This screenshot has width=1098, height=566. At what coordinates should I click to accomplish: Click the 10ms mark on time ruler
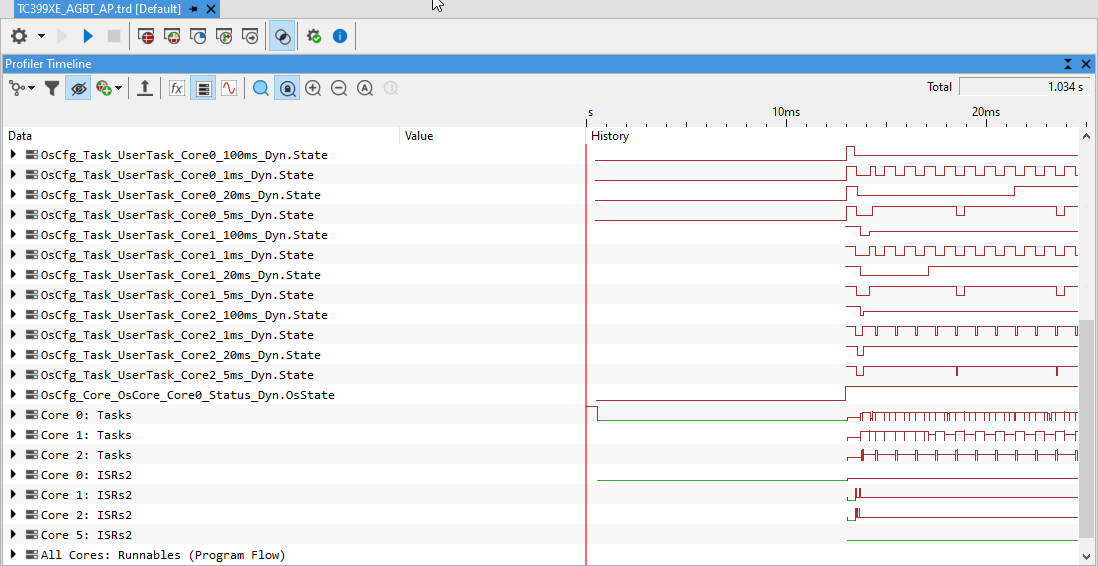786,112
